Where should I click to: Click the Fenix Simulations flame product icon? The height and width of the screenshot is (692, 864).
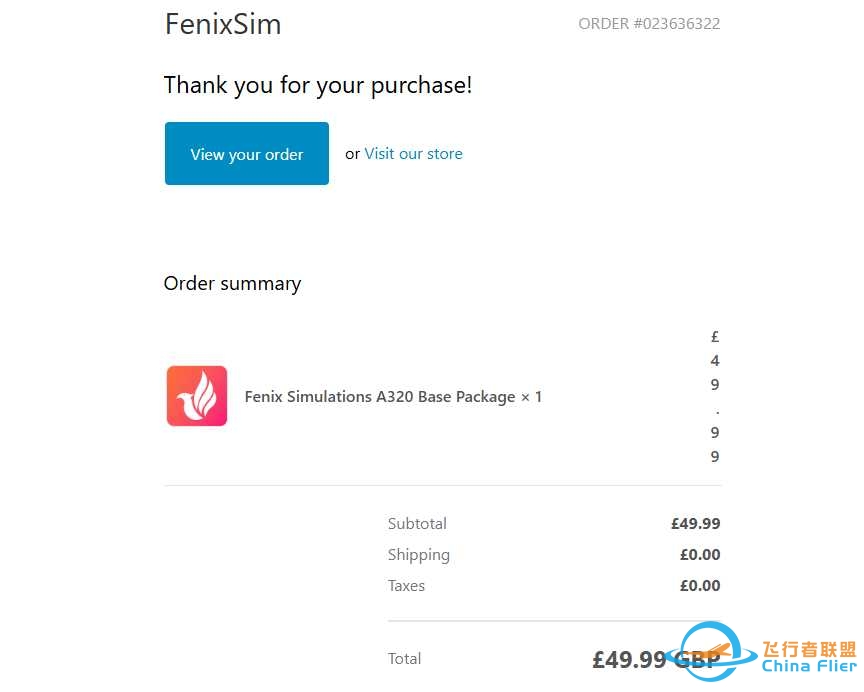coord(197,396)
